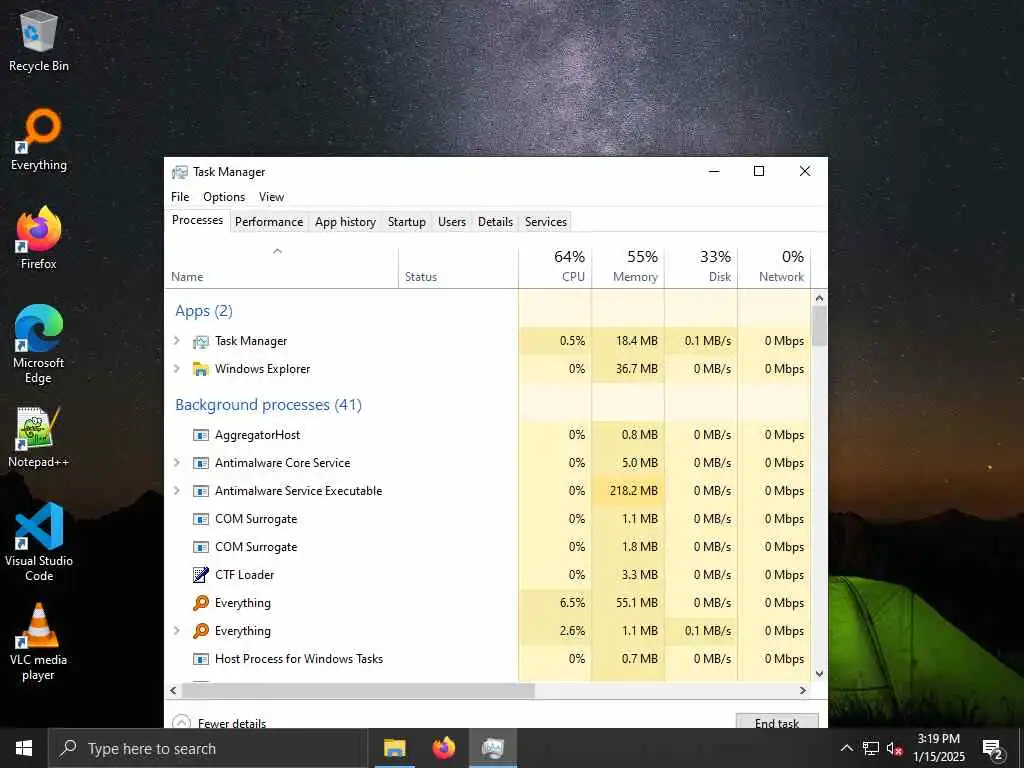Click the muted volume tray icon
Image resolution: width=1024 pixels, height=768 pixels.
pos(894,748)
